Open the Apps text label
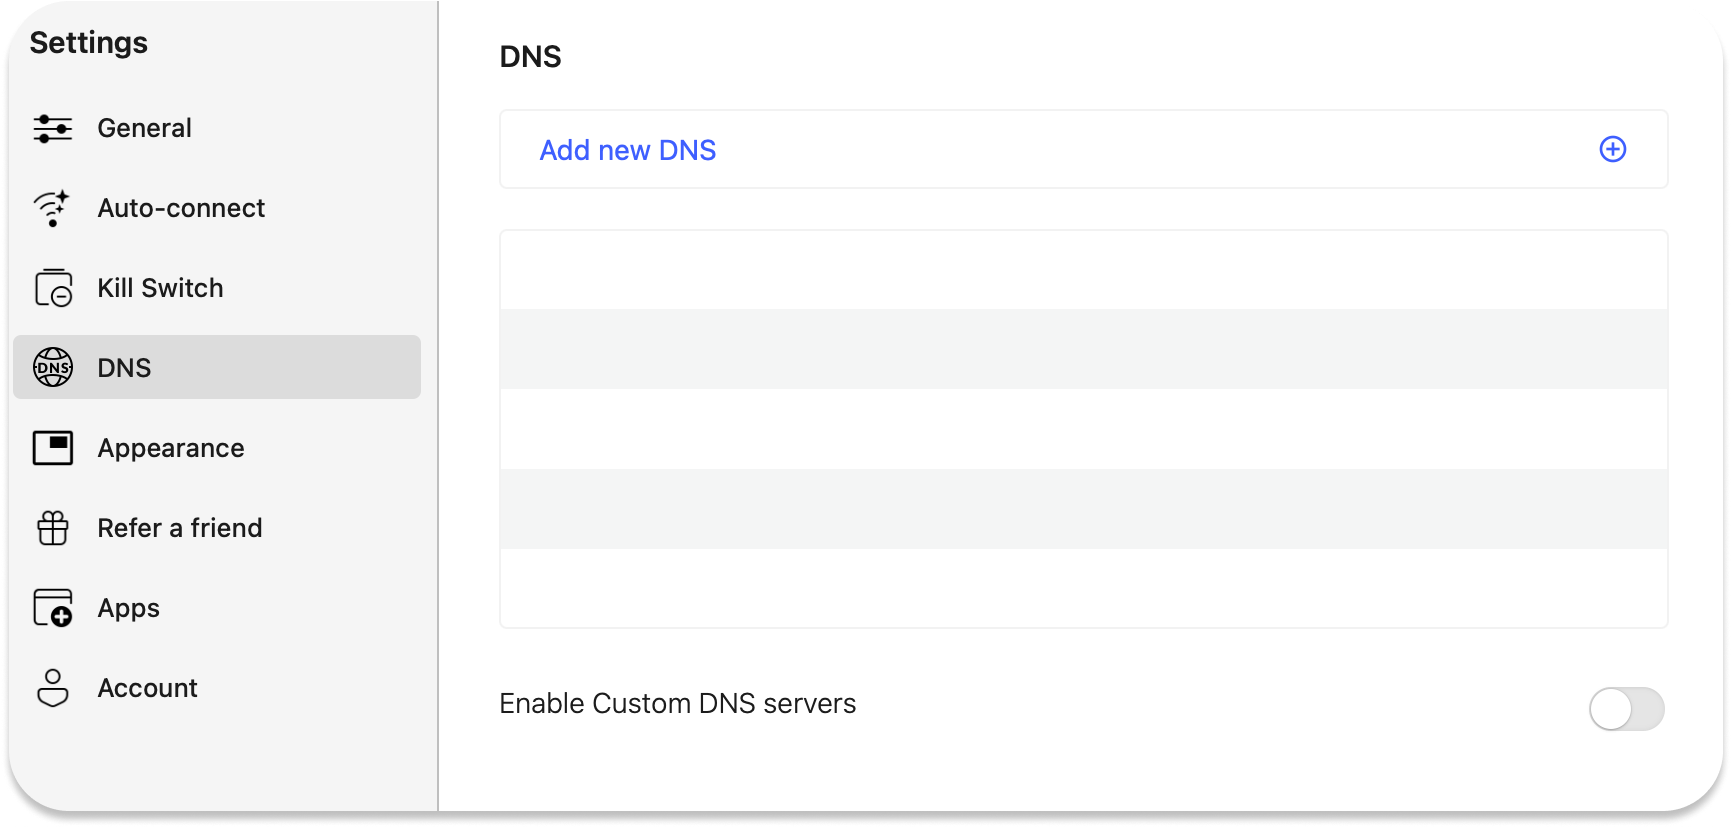Image resolution: width=1731 pixels, height=827 pixels. 128,608
